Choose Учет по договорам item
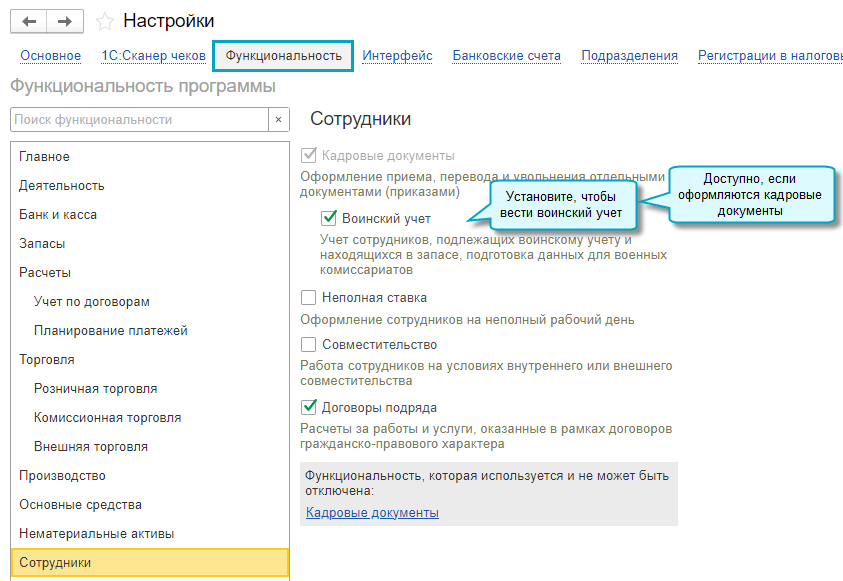The image size is (843, 581). tap(92, 301)
